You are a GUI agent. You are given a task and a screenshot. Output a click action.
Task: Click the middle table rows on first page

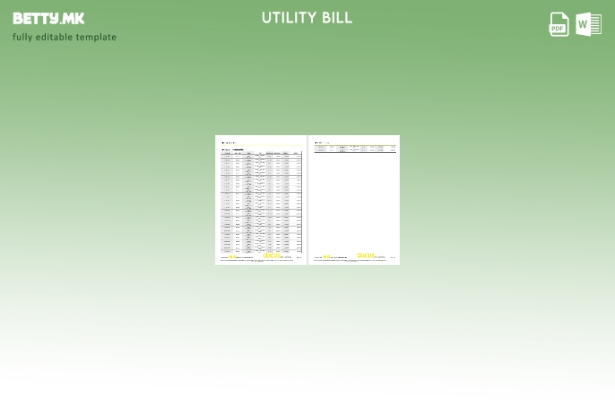(x=260, y=200)
